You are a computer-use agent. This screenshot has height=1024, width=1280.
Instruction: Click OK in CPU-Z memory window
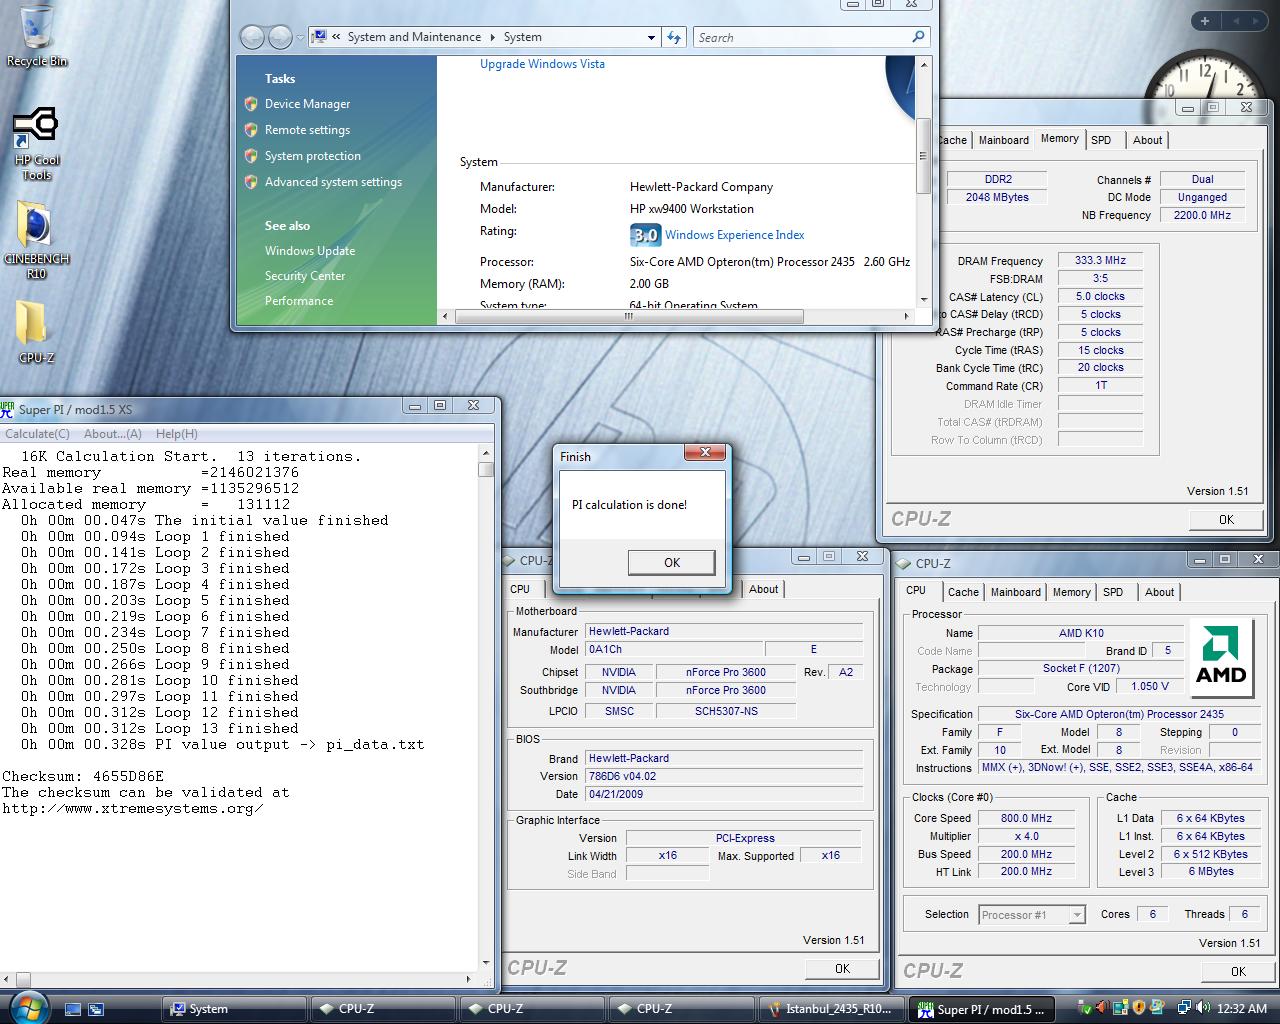point(1226,520)
